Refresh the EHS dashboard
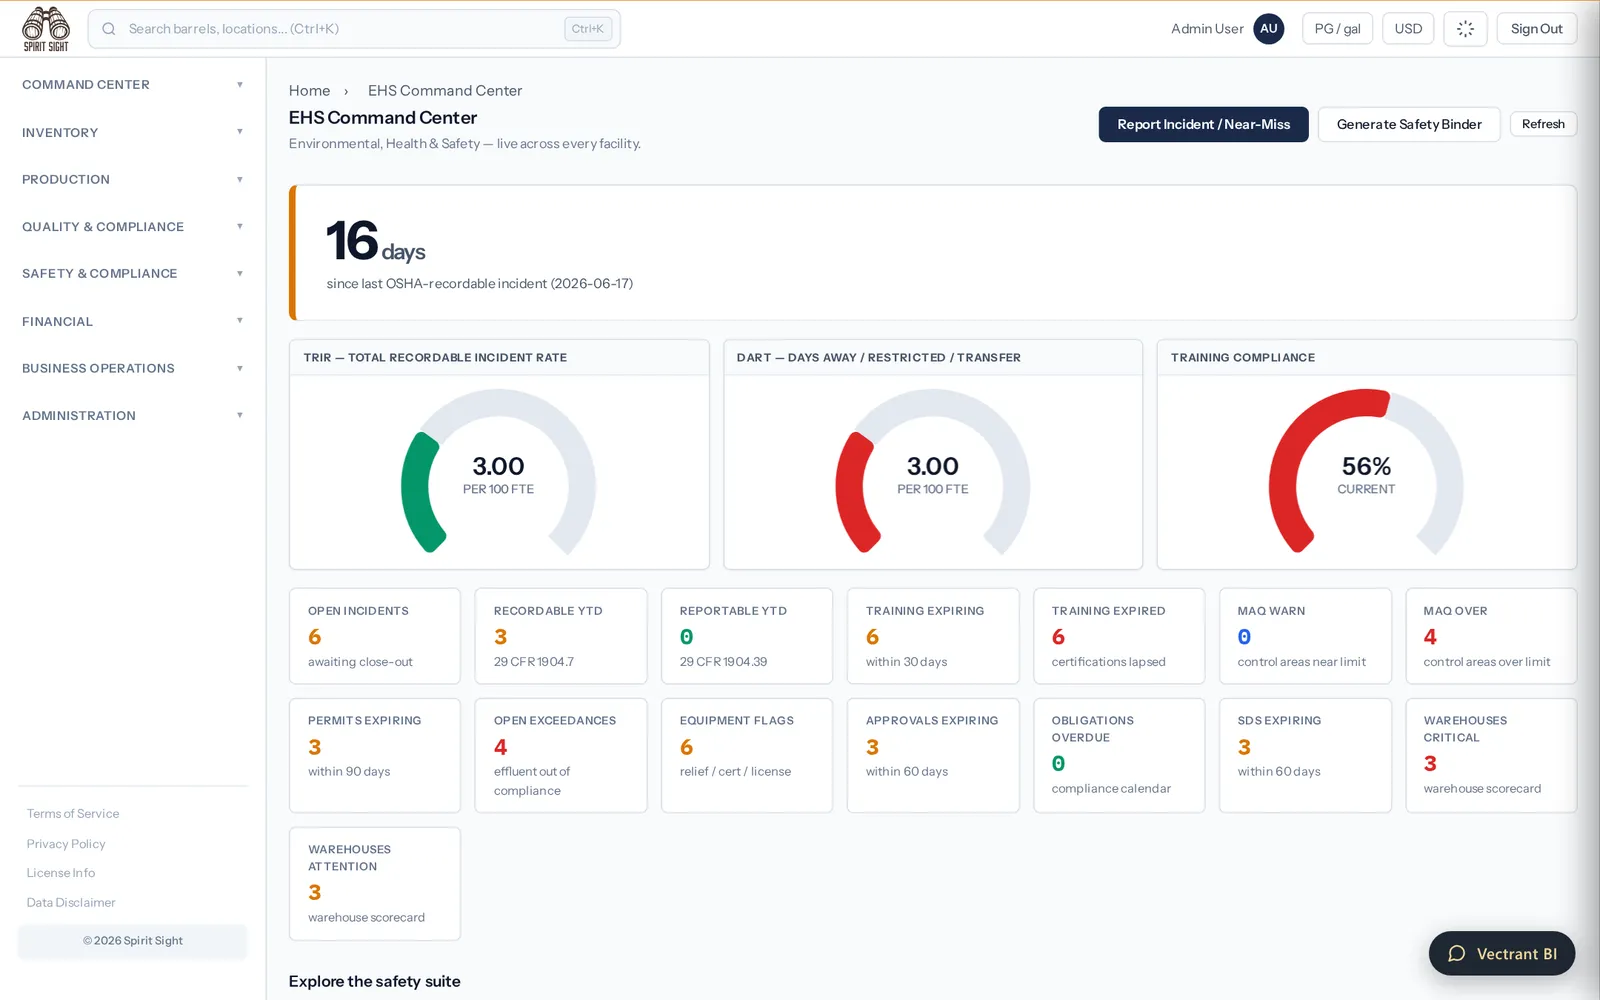Screen dimensions: 1600x1000 click(1543, 124)
